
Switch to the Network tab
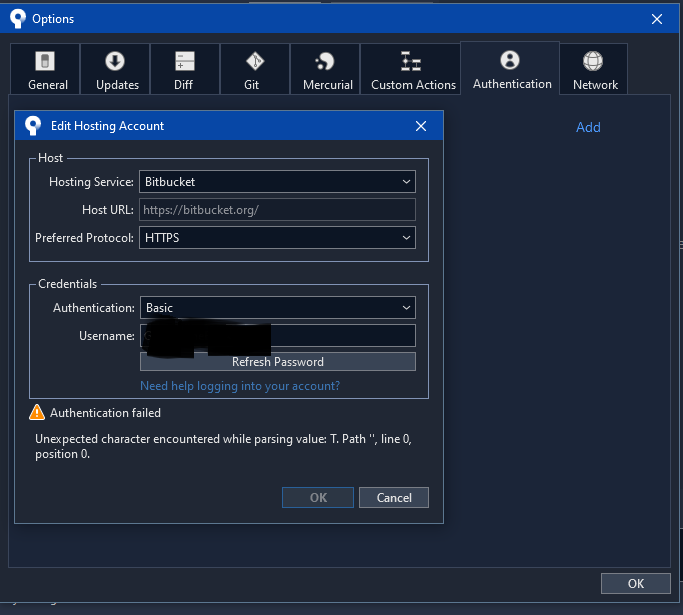click(594, 69)
